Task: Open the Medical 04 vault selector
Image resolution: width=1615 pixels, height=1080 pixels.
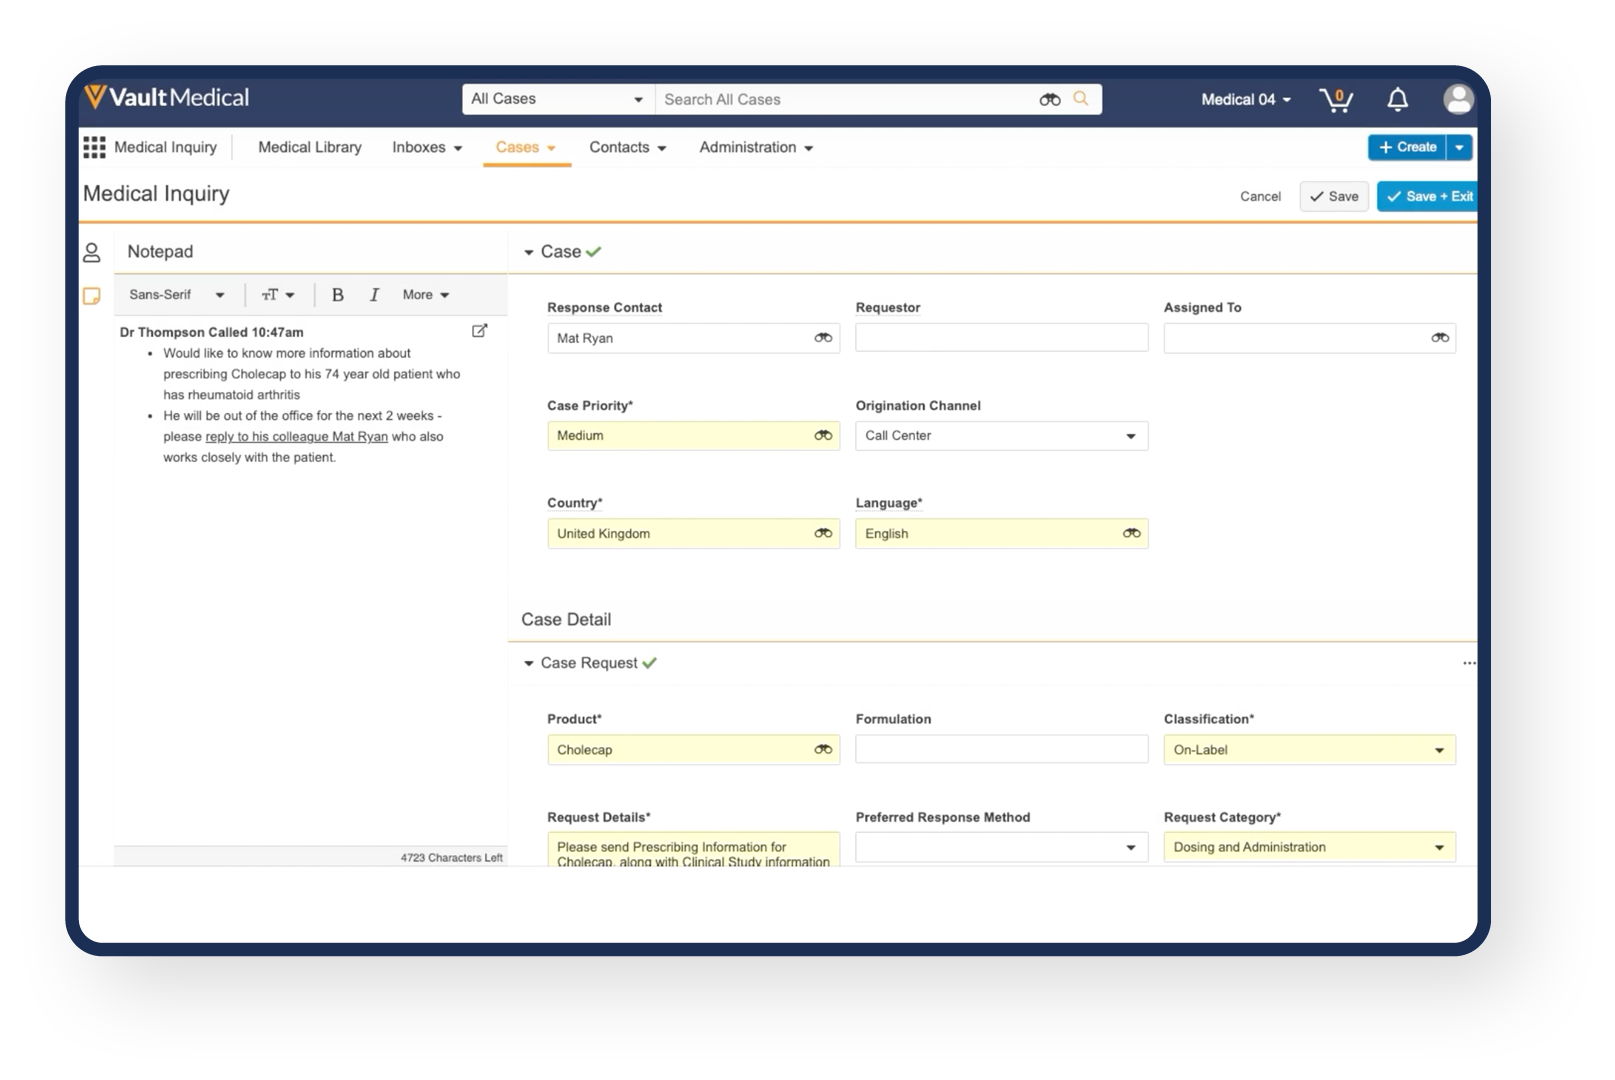Action: pos(1246,99)
